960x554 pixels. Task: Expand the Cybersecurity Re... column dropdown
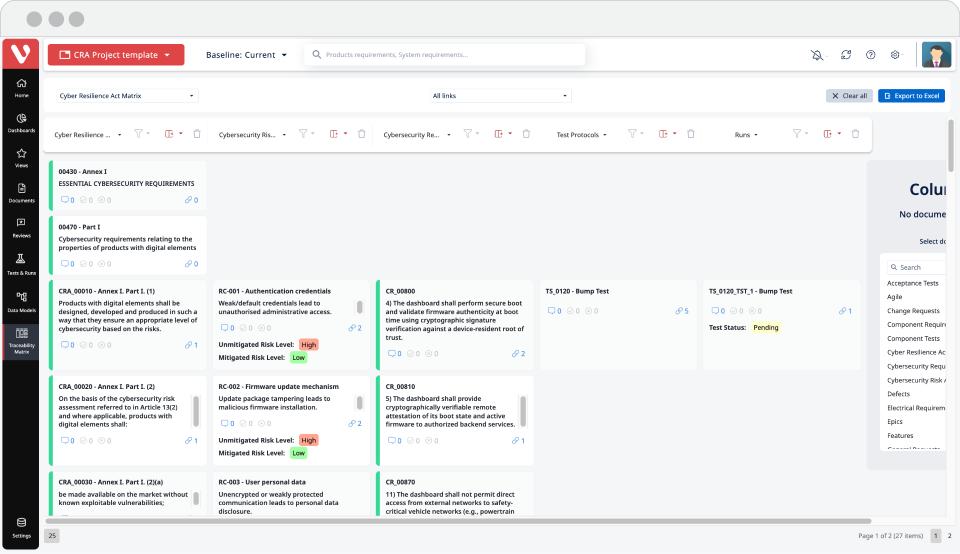[417, 135]
